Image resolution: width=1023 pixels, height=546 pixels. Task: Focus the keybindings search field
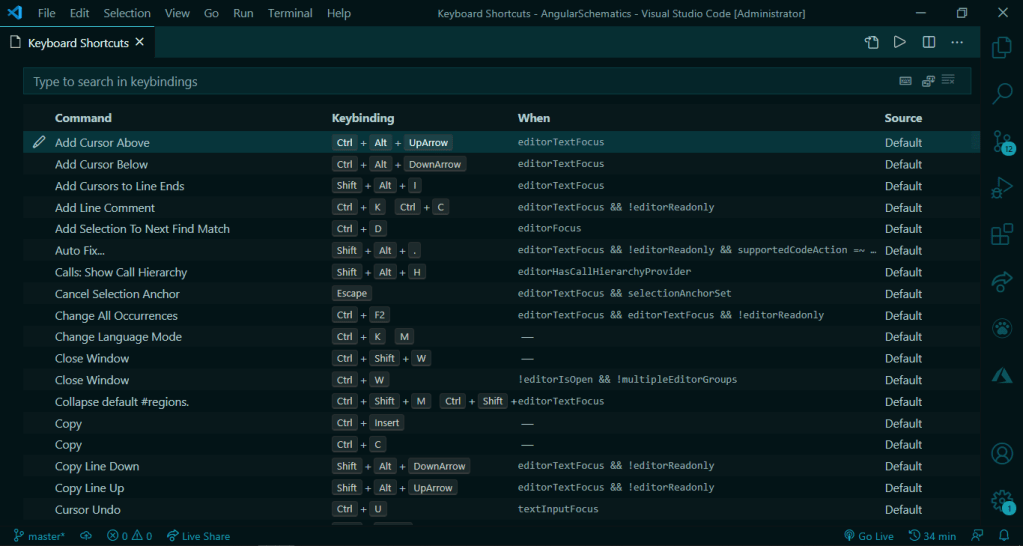[x=450, y=81]
